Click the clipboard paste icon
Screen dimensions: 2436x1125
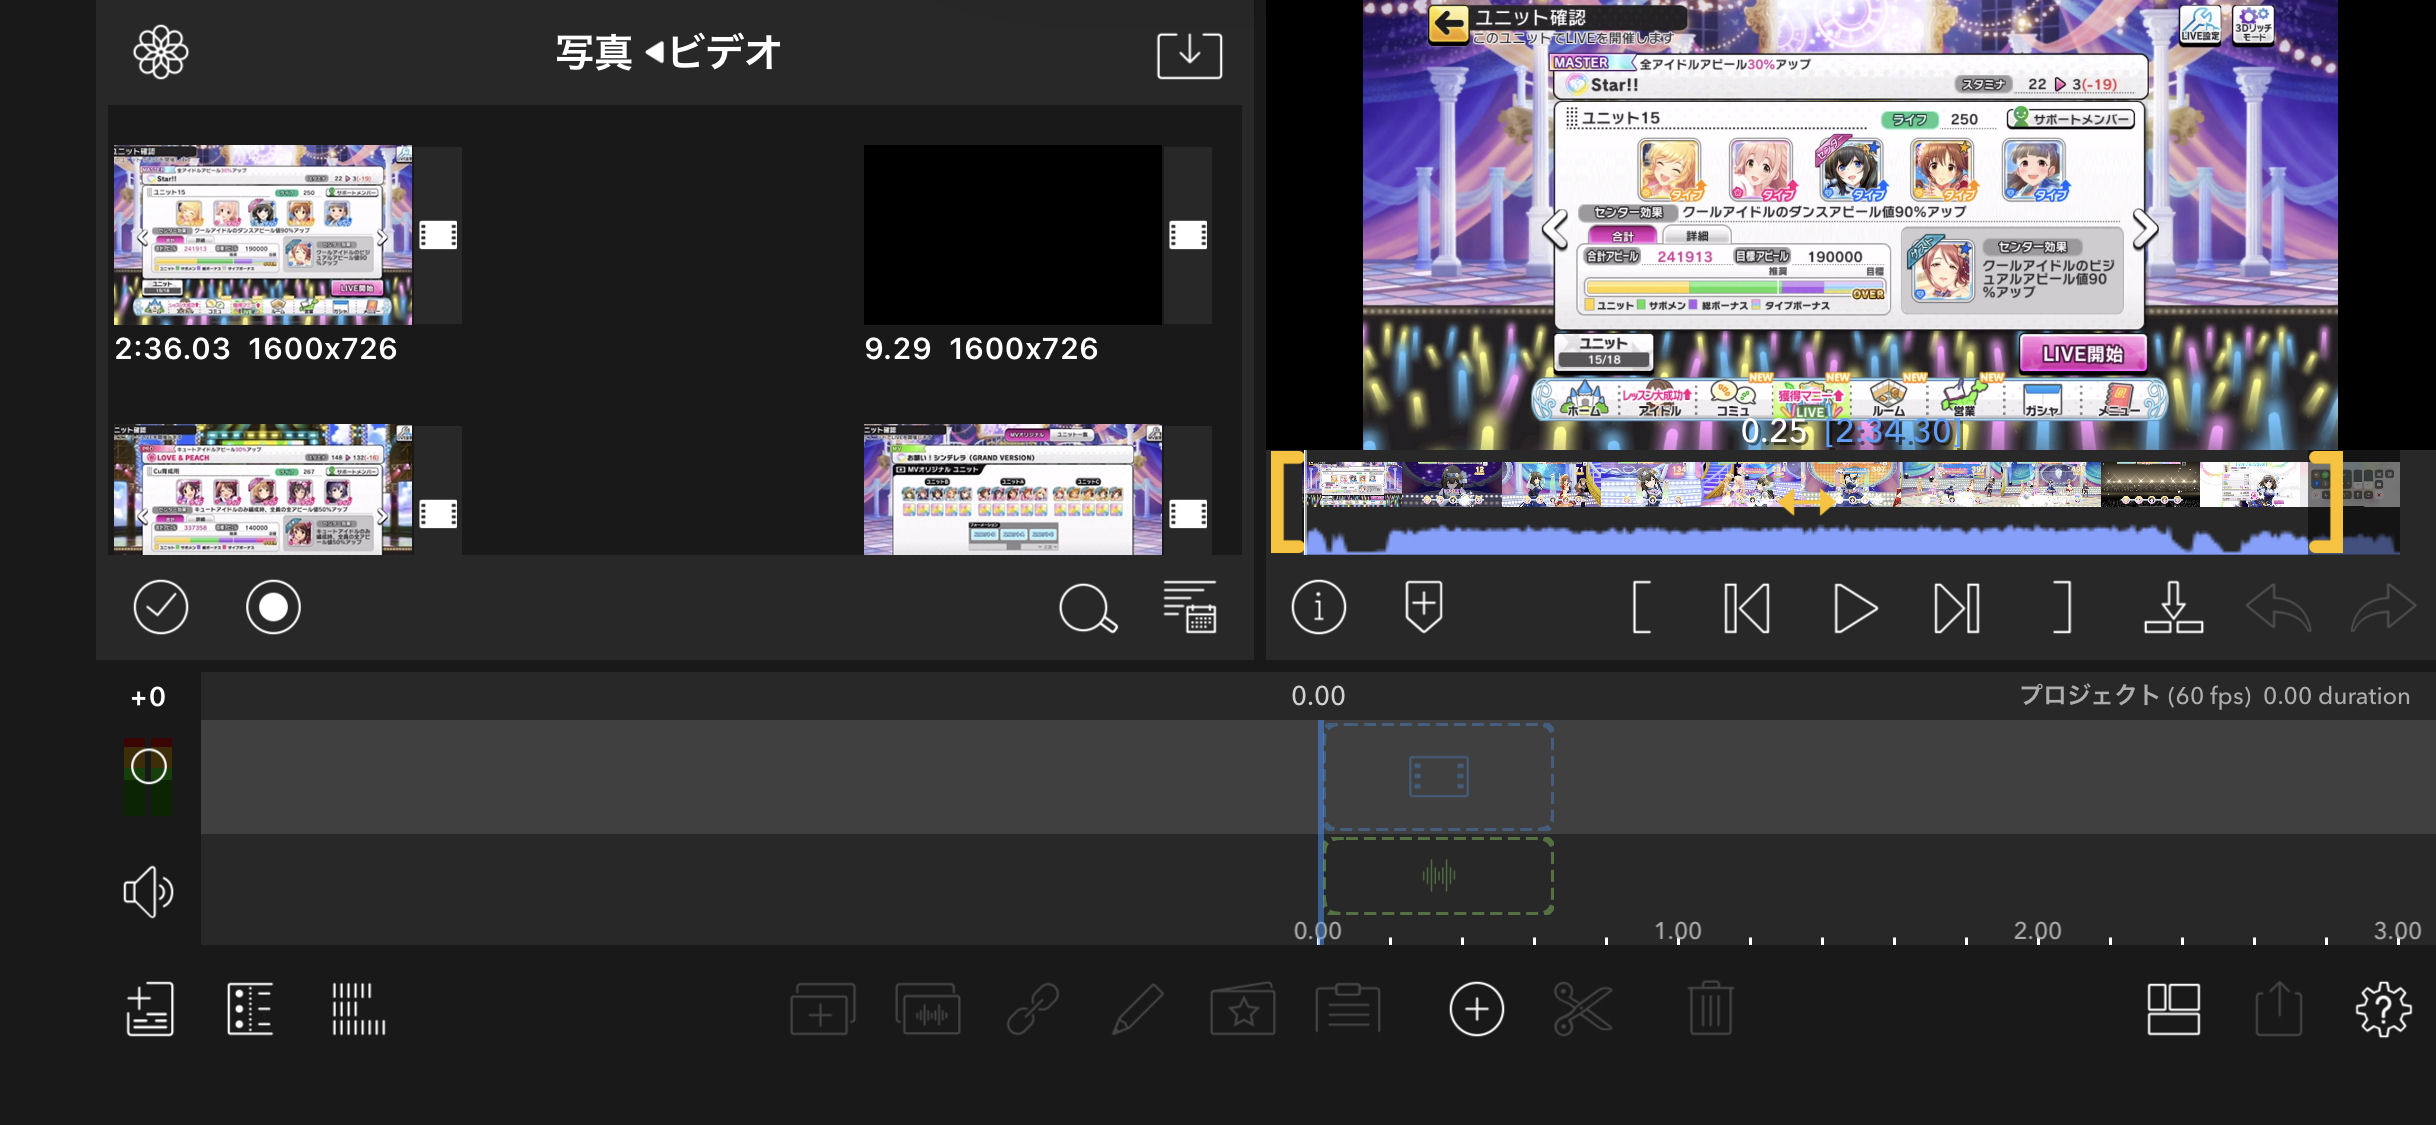pyautogui.click(x=1348, y=1009)
